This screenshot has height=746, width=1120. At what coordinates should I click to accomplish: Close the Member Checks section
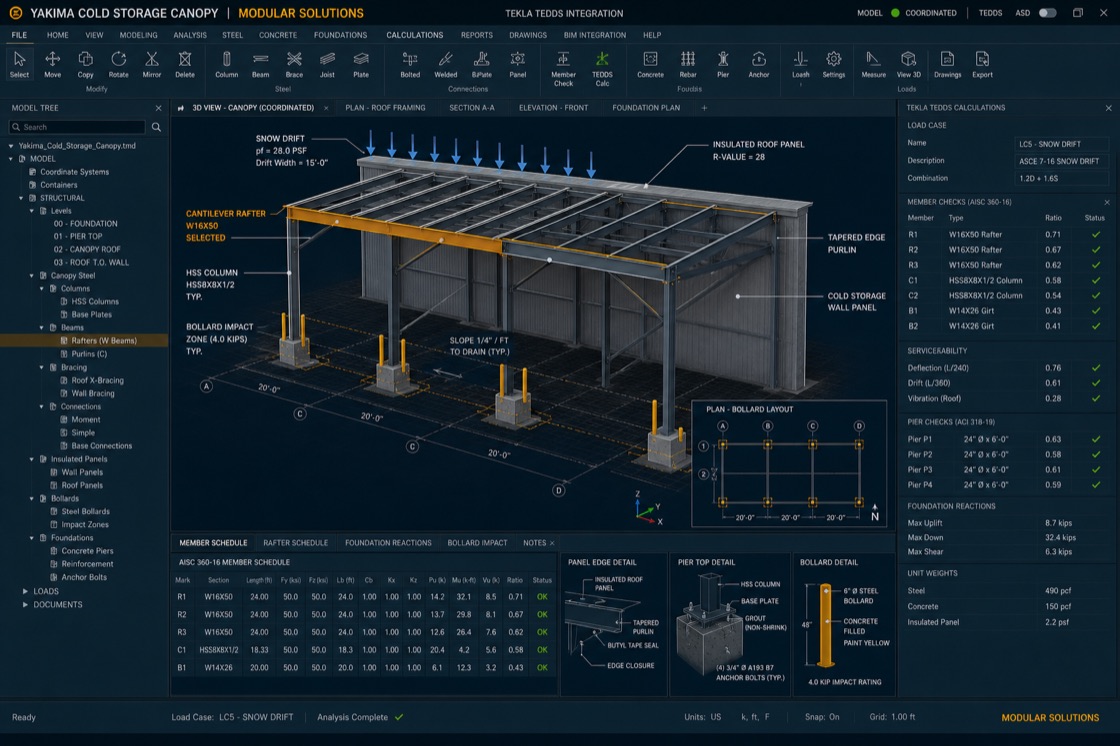click(1107, 202)
